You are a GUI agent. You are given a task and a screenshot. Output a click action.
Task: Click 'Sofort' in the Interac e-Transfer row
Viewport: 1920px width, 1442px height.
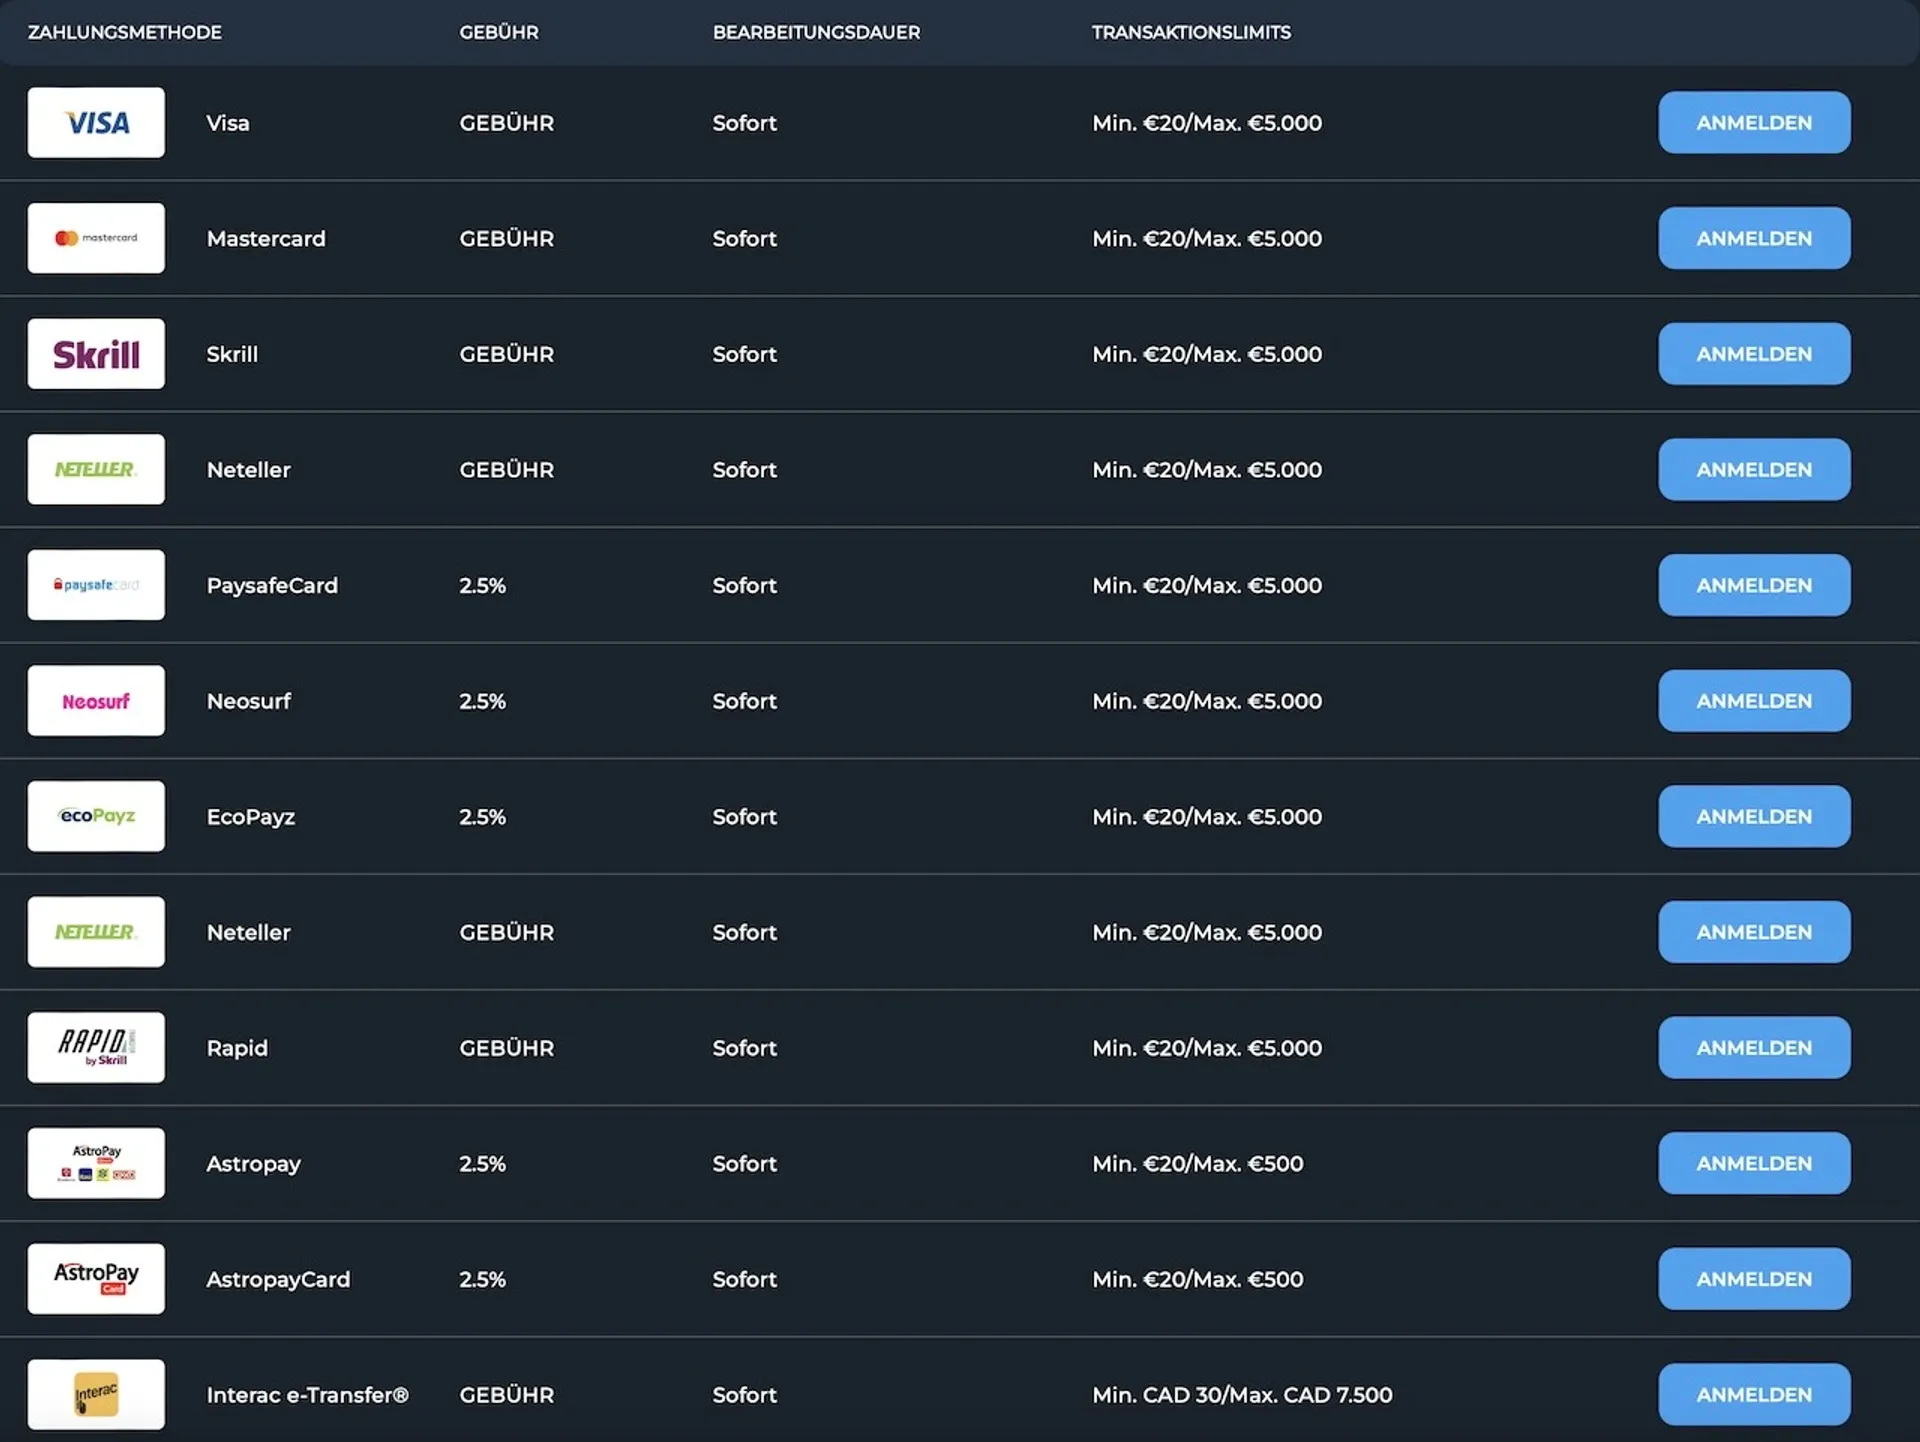coord(744,1394)
